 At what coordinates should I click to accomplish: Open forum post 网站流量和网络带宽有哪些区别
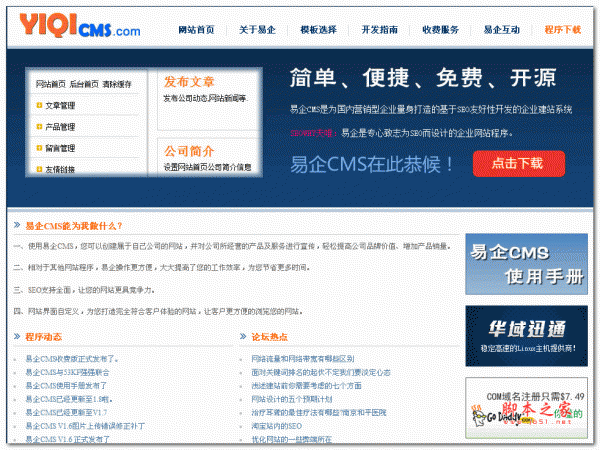tap(303, 359)
